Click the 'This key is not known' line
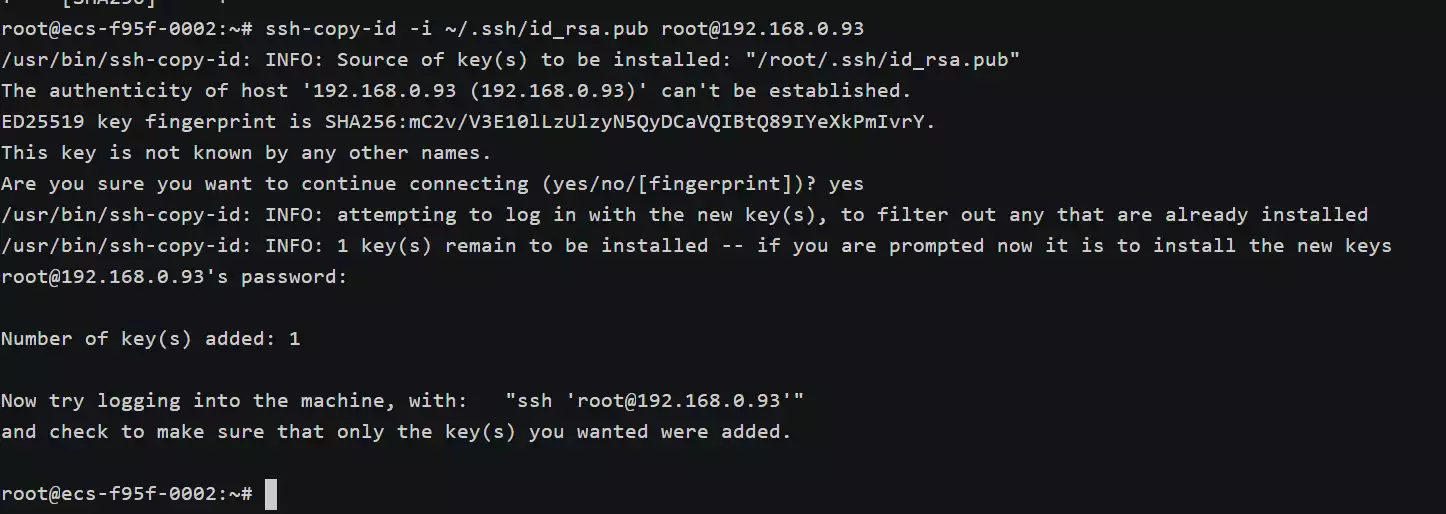 point(247,153)
